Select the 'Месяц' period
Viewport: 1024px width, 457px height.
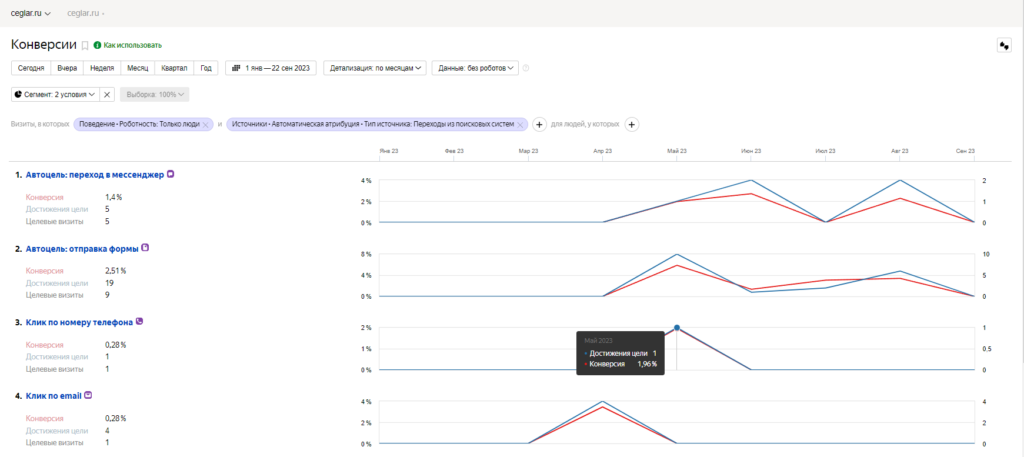pyautogui.click(x=138, y=68)
